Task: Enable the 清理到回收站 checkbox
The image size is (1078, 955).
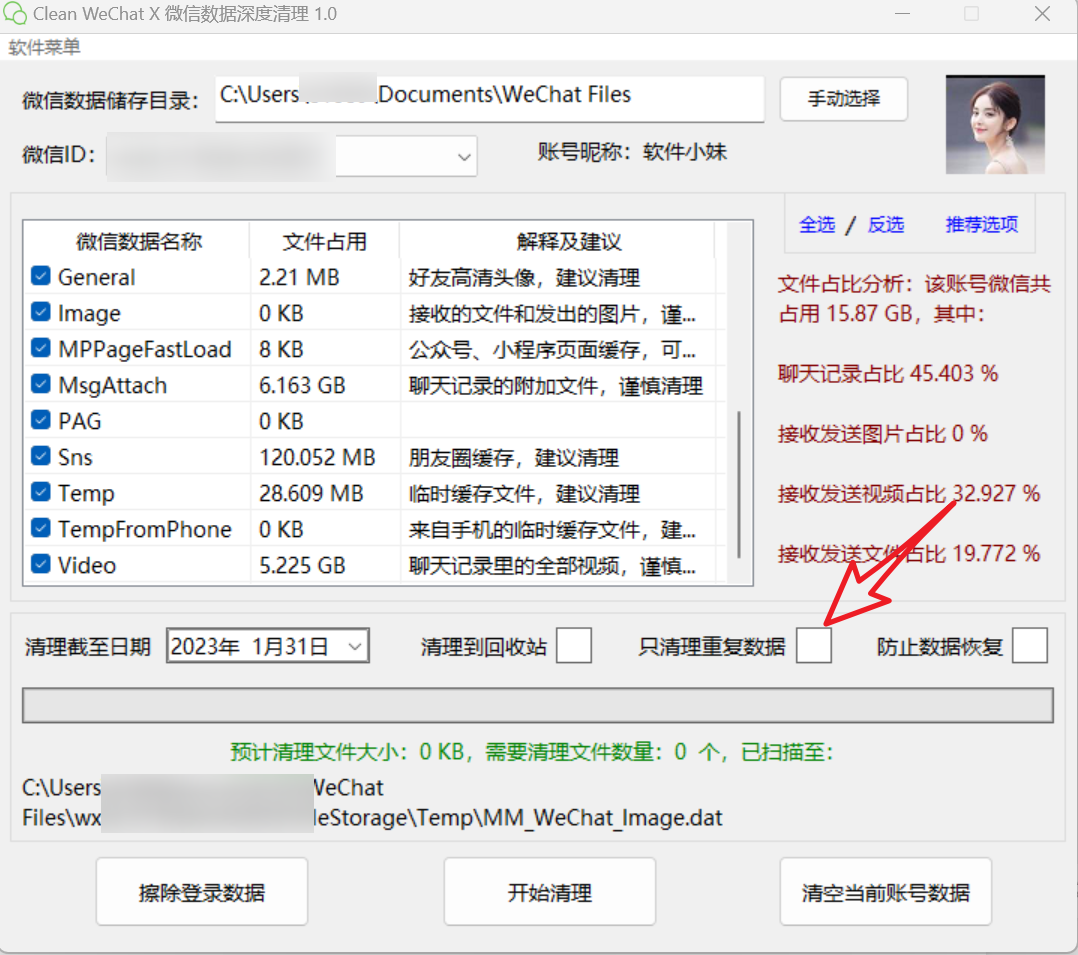Action: click(574, 646)
